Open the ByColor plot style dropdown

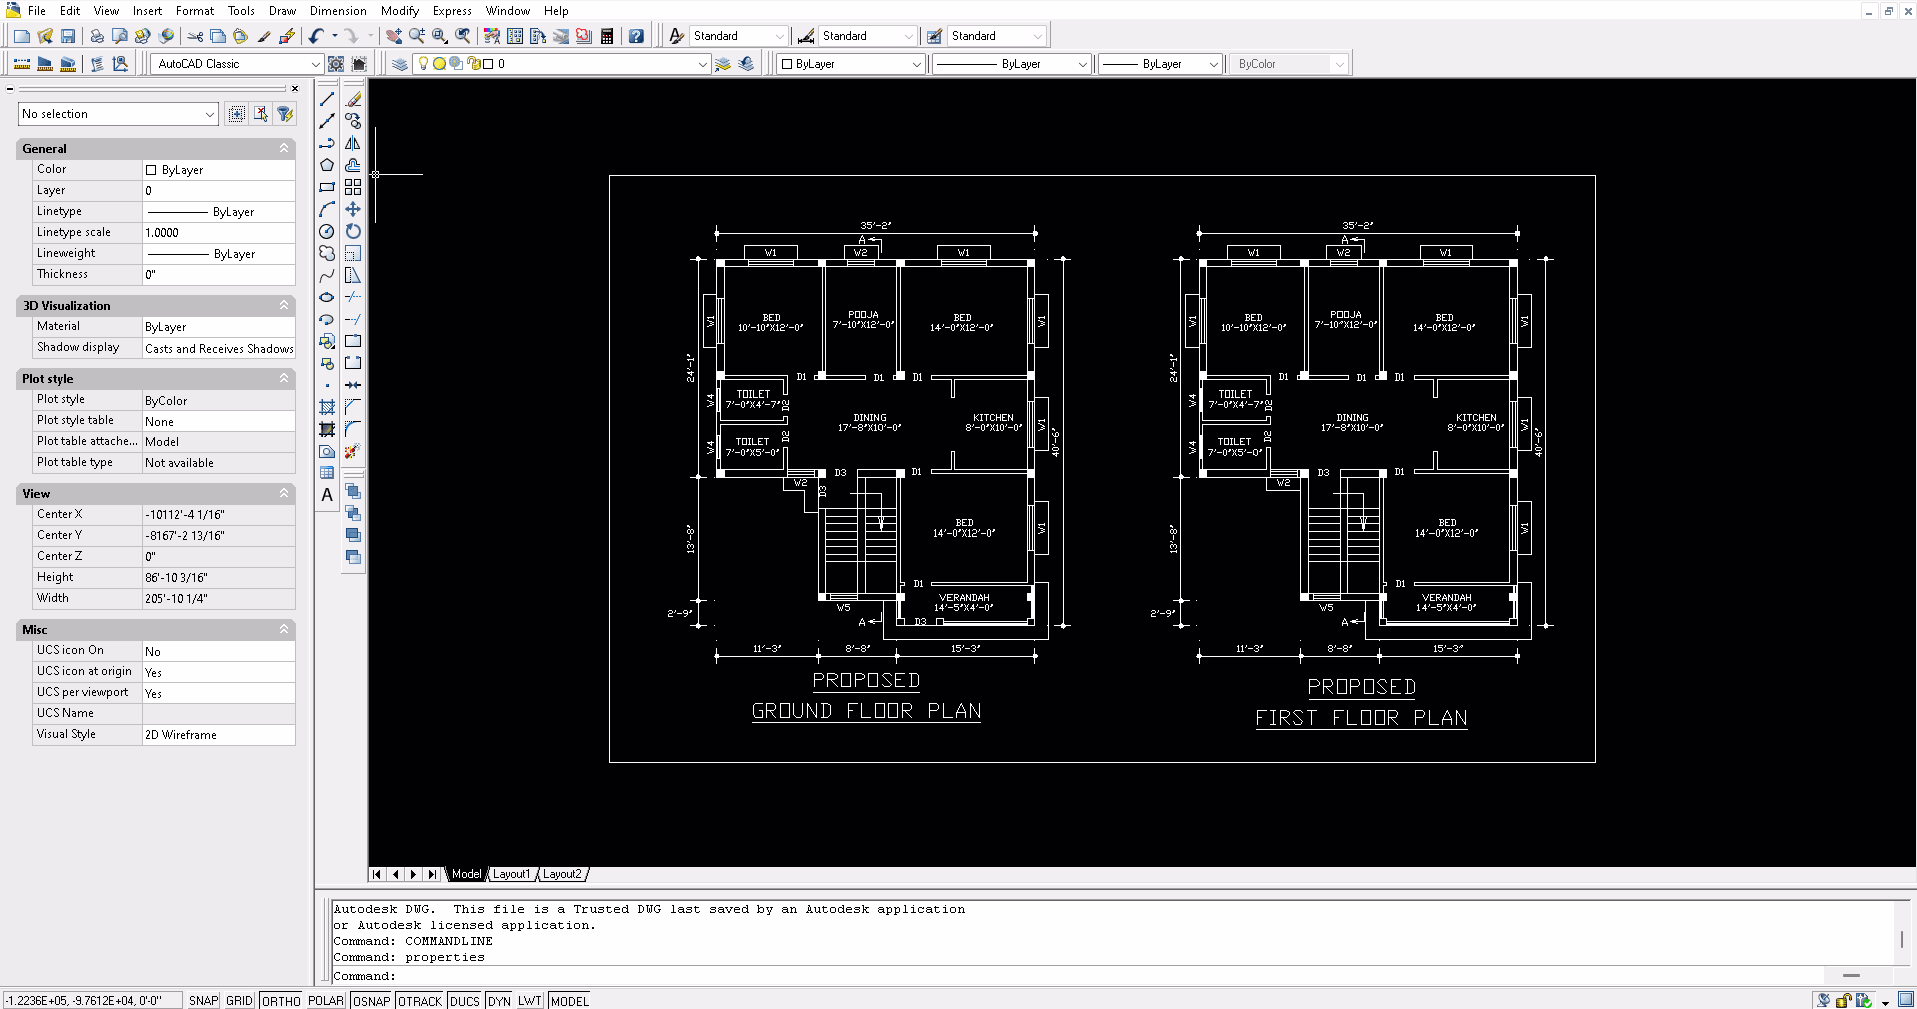point(1339,64)
